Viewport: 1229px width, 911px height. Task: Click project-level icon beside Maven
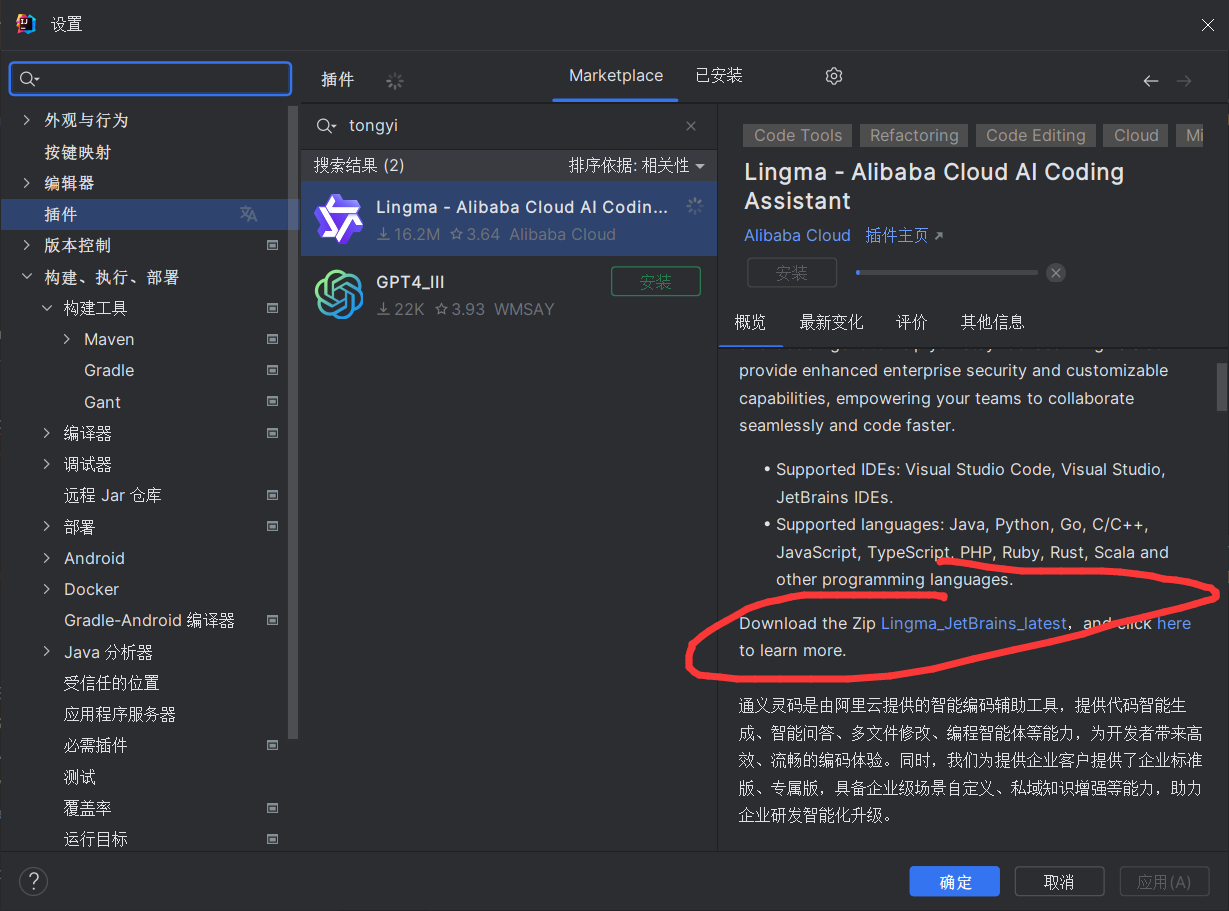pos(272,339)
